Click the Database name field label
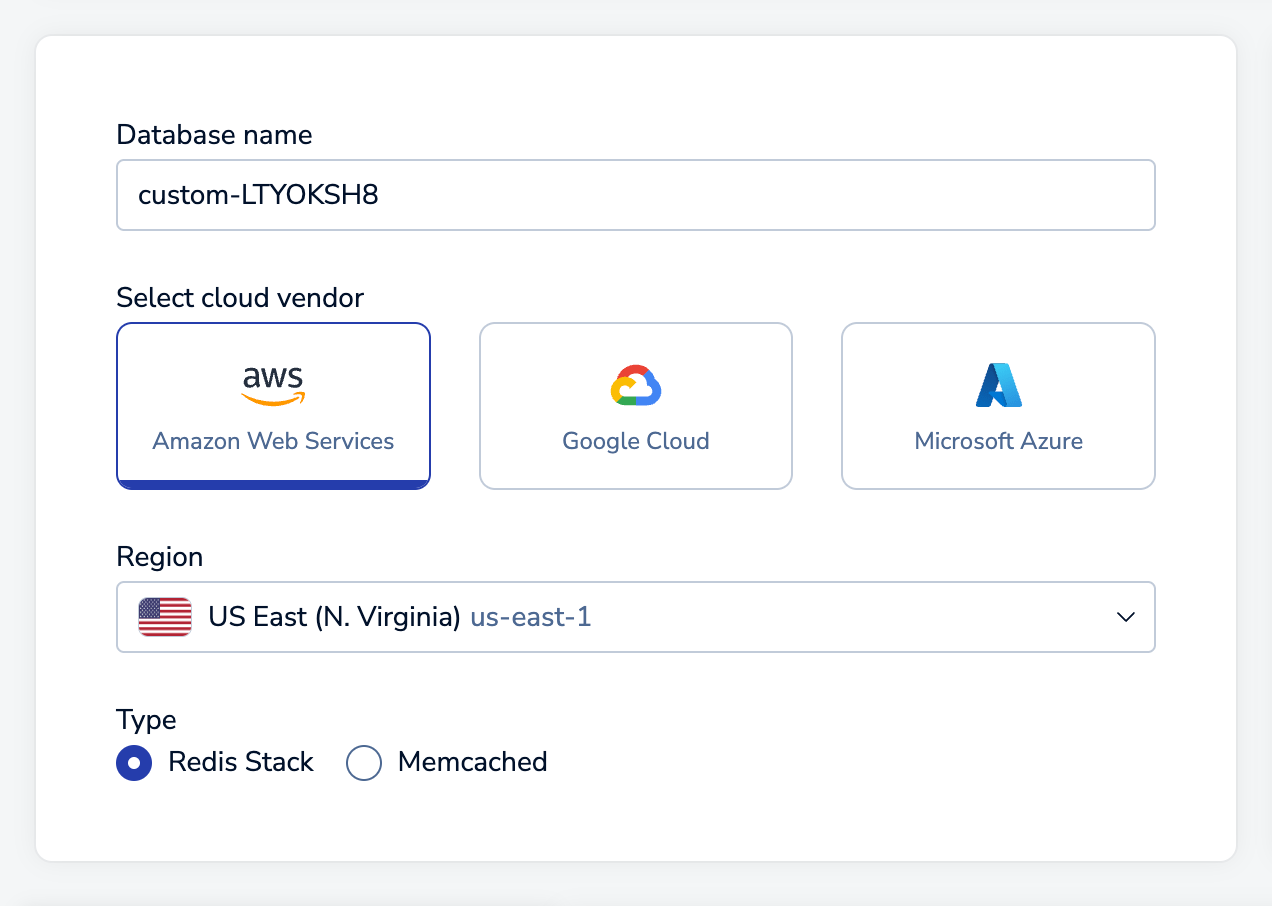1272x906 pixels. click(x=214, y=135)
